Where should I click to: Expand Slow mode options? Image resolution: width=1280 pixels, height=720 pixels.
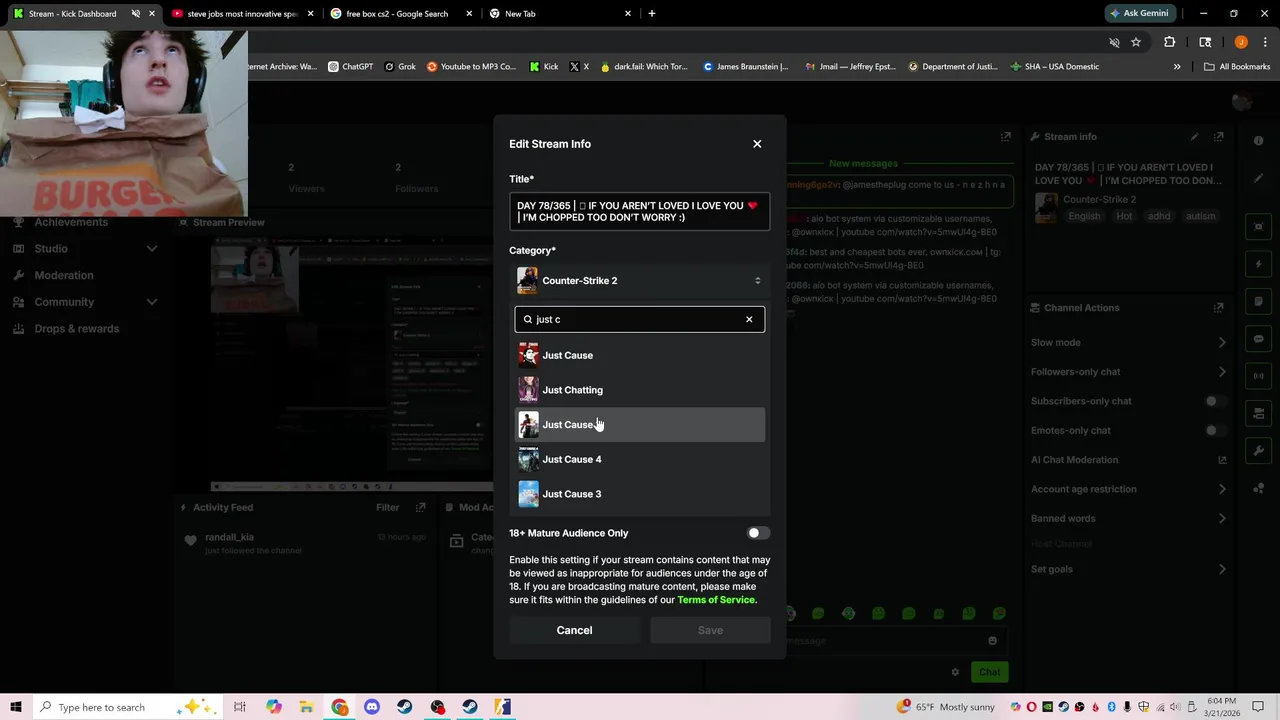click(x=1222, y=342)
